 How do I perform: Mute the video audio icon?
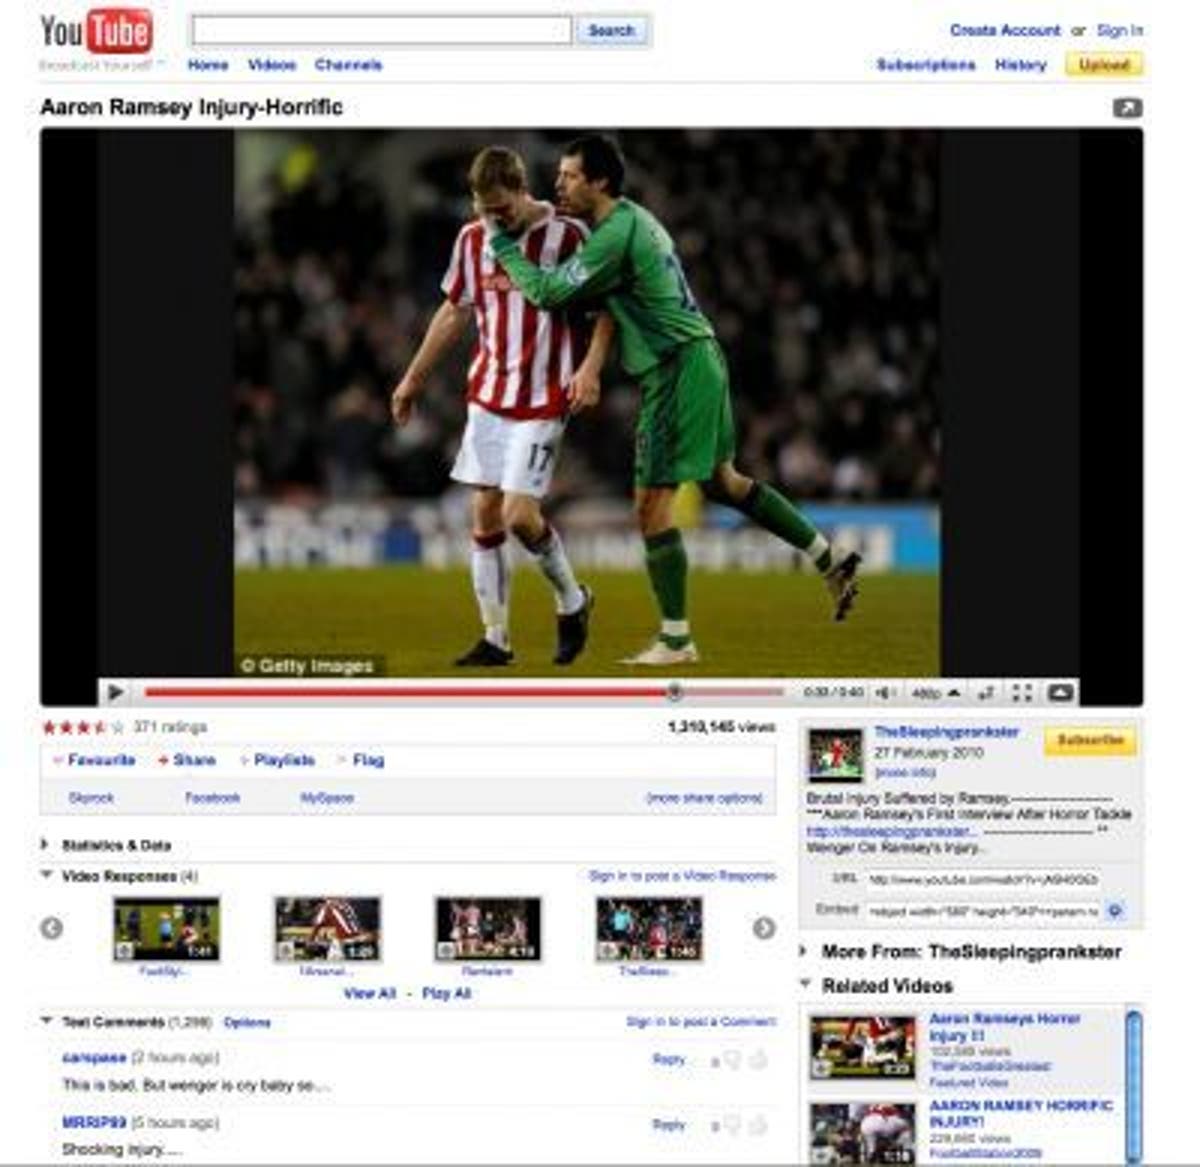[x=883, y=691]
